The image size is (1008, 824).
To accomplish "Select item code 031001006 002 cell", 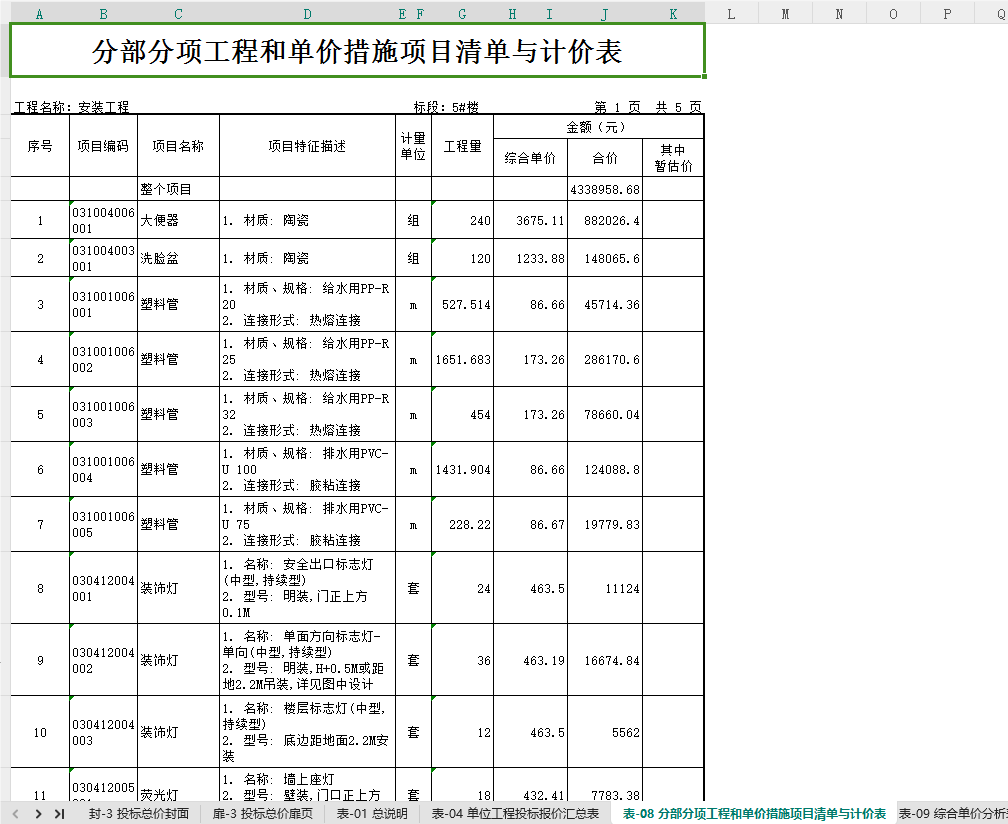I will [x=104, y=359].
